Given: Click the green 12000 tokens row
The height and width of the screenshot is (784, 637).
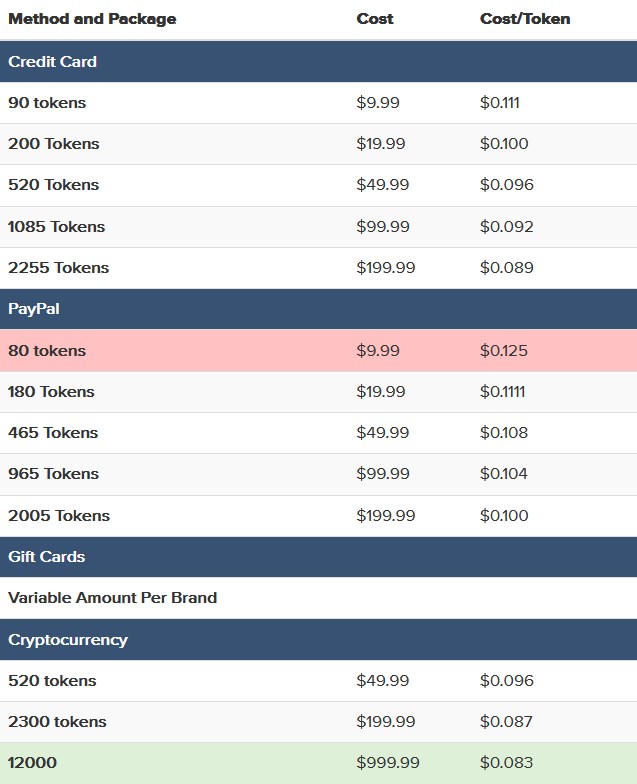Looking at the screenshot, I should coord(318,763).
